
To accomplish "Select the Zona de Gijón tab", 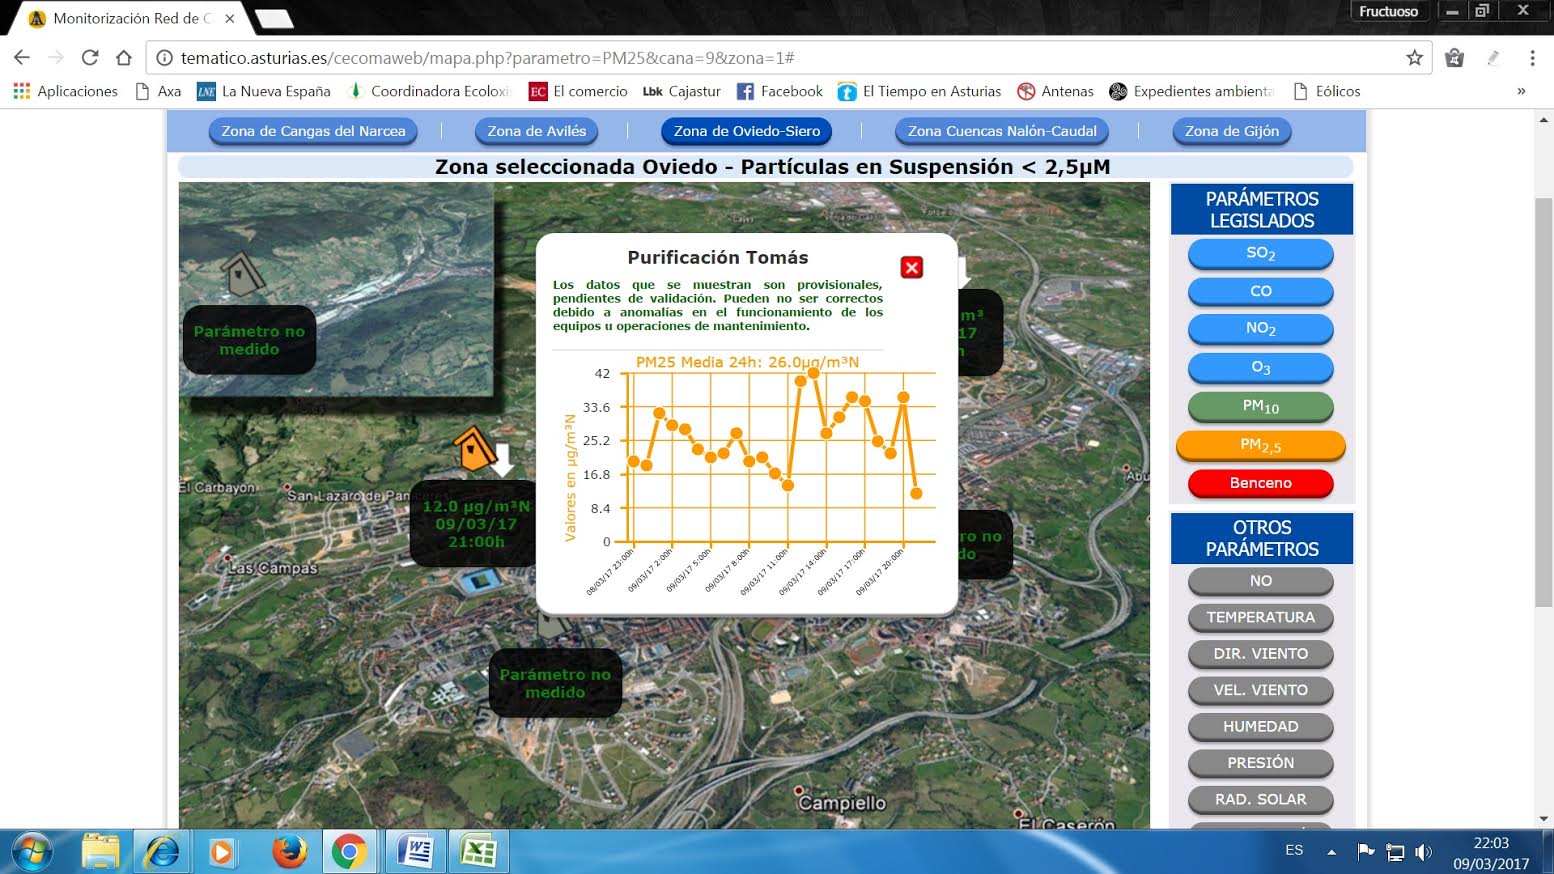I will pyautogui.click(x=1231, y=131).
